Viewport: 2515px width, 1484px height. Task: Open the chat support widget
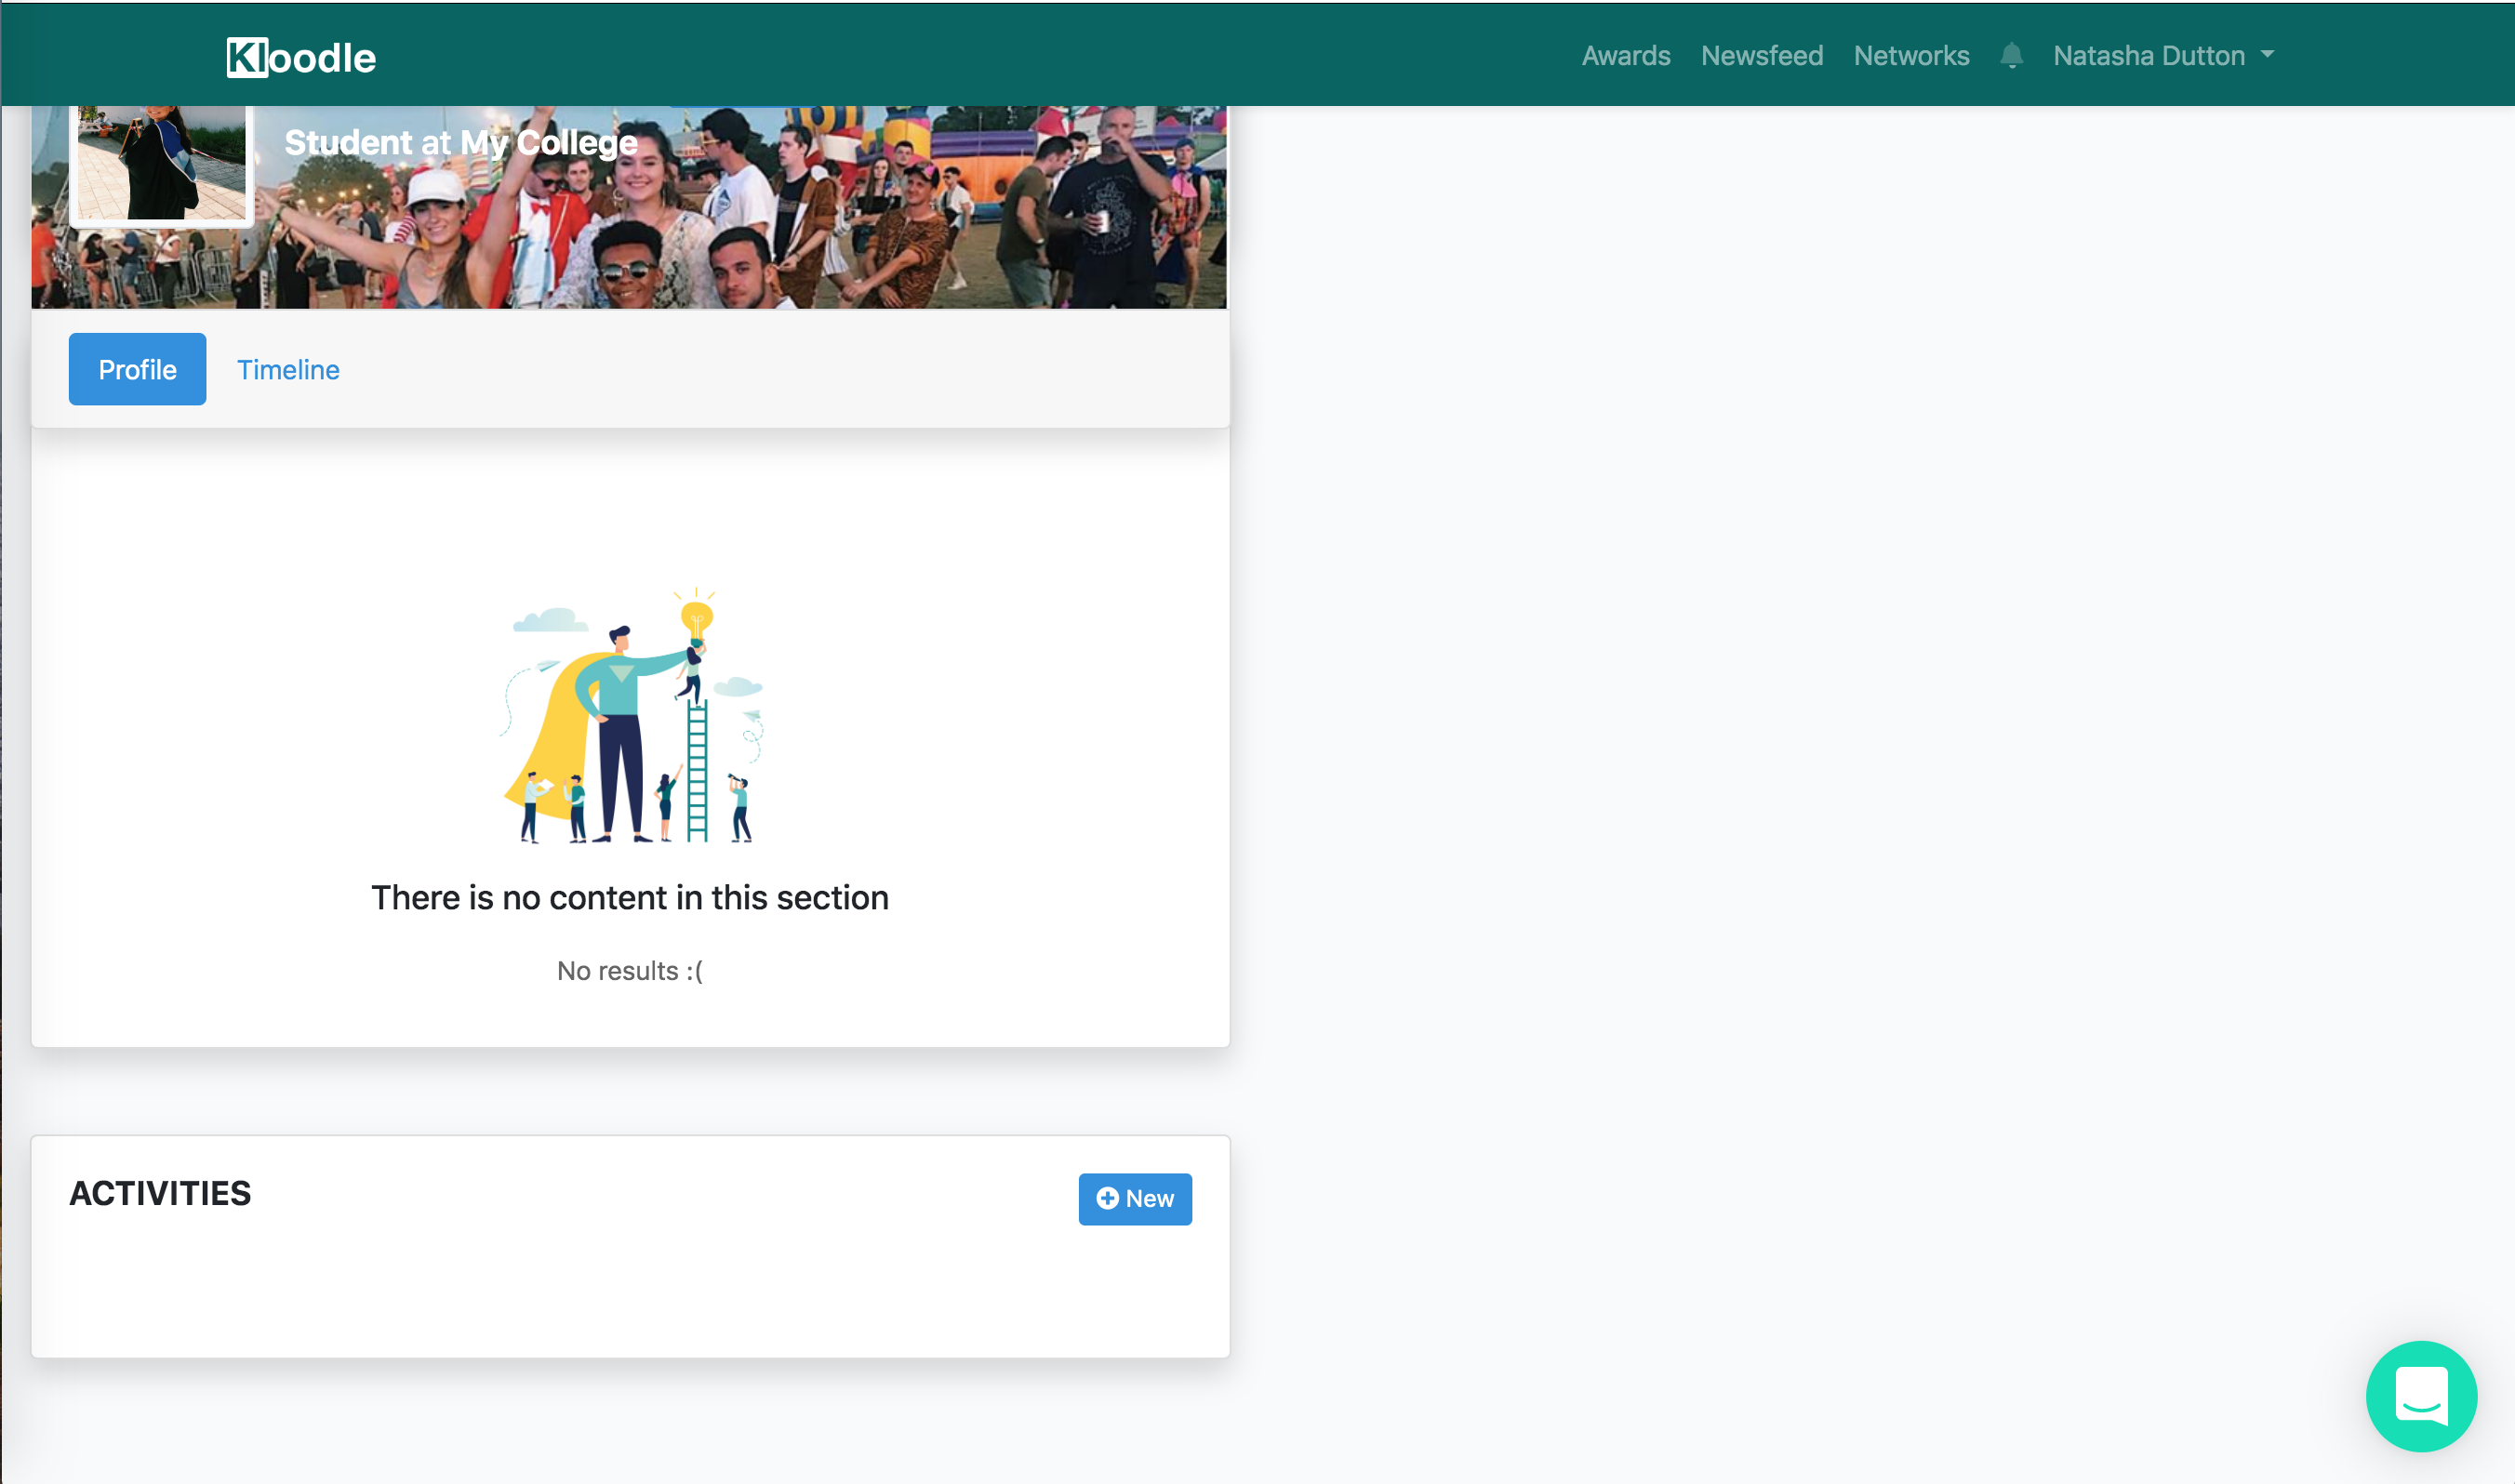pos(2421,1395)
